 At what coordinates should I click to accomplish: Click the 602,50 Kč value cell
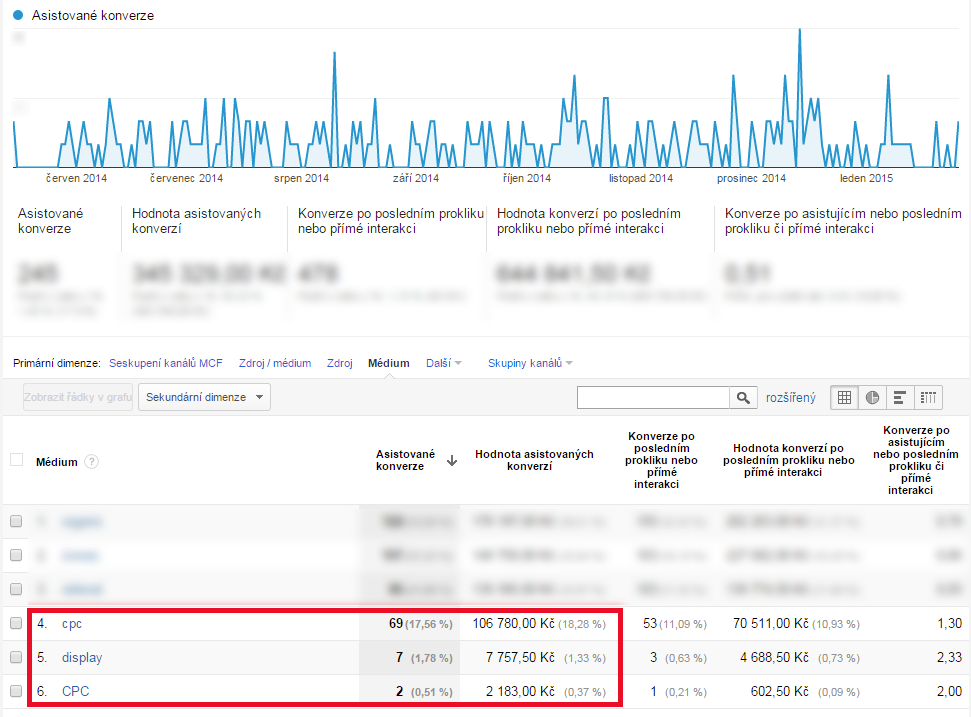[x=780, y=691]
